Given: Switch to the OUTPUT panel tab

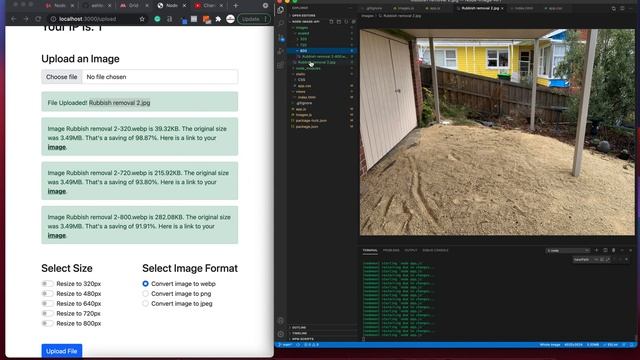Looking at the screenshot, I should (411, 250).
